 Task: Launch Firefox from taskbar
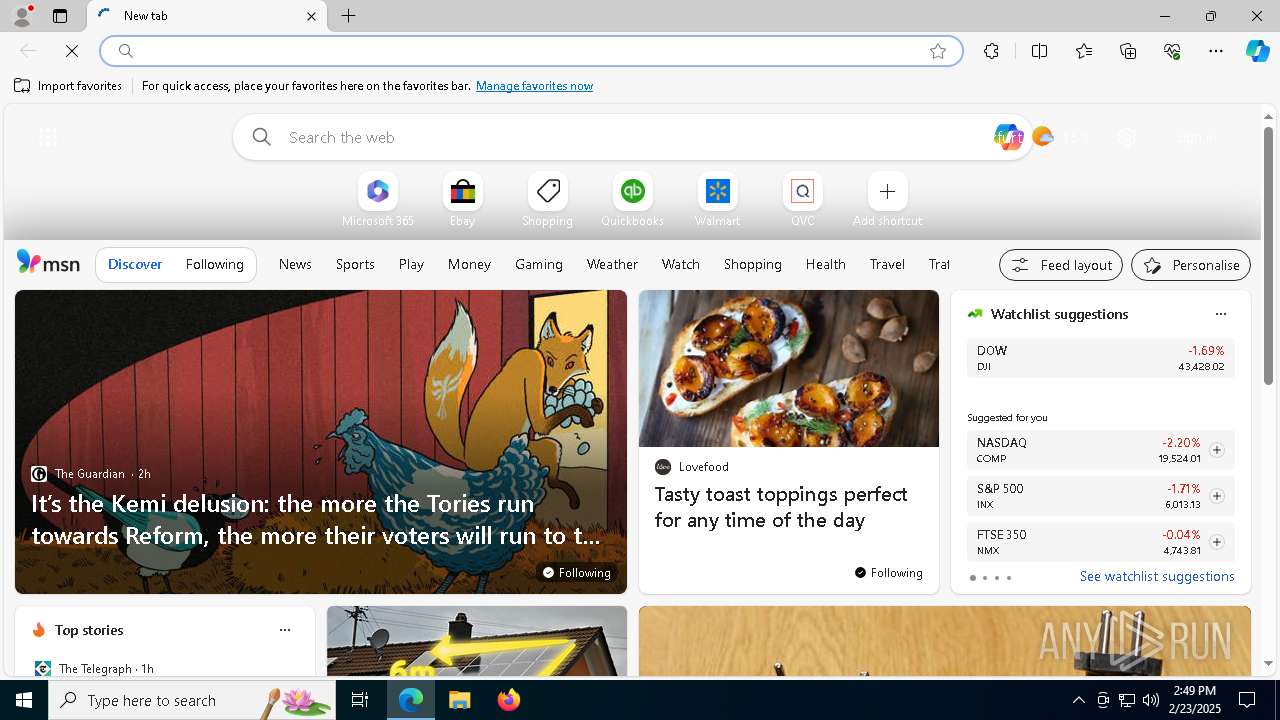click(508, 700)
